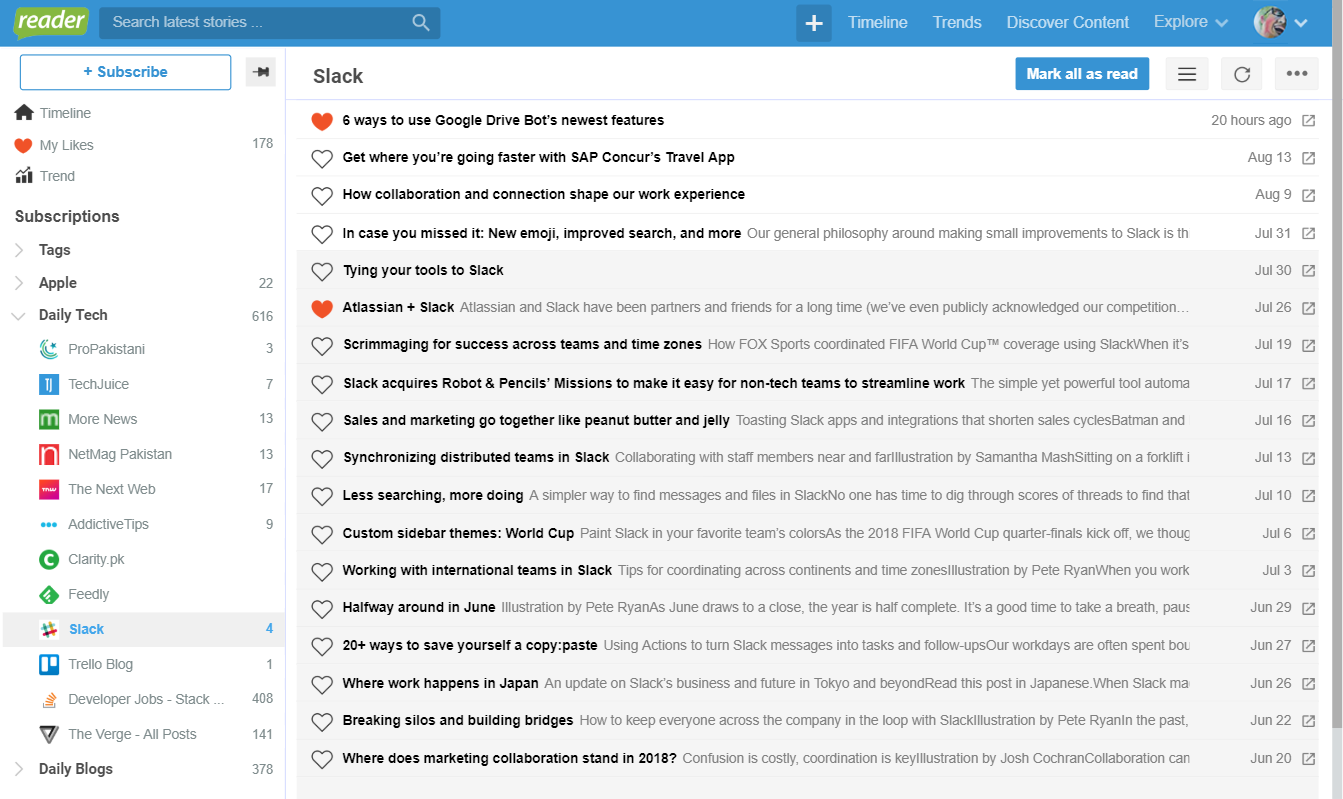
Task: Select the ProPakistani feed icon
Action: pos(49,349)
